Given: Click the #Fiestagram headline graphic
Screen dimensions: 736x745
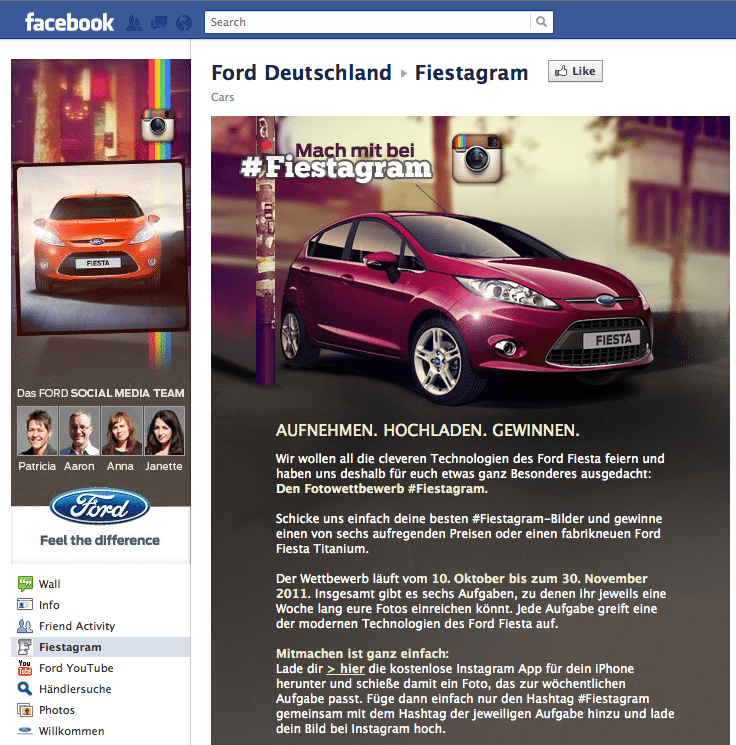Looking at the screenshot, I should coord(336,168).
